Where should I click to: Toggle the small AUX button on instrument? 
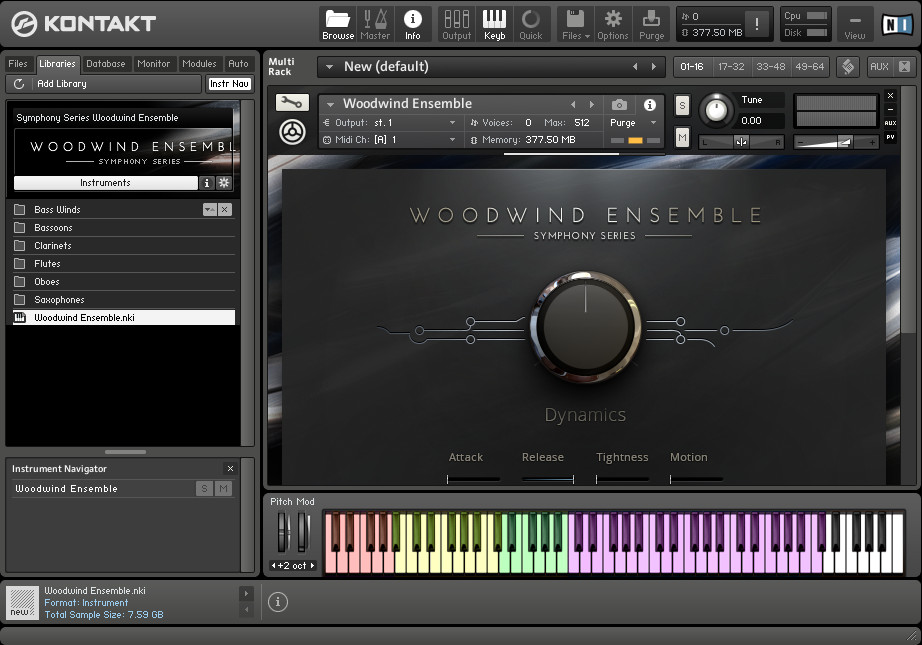tap(890, 123)
